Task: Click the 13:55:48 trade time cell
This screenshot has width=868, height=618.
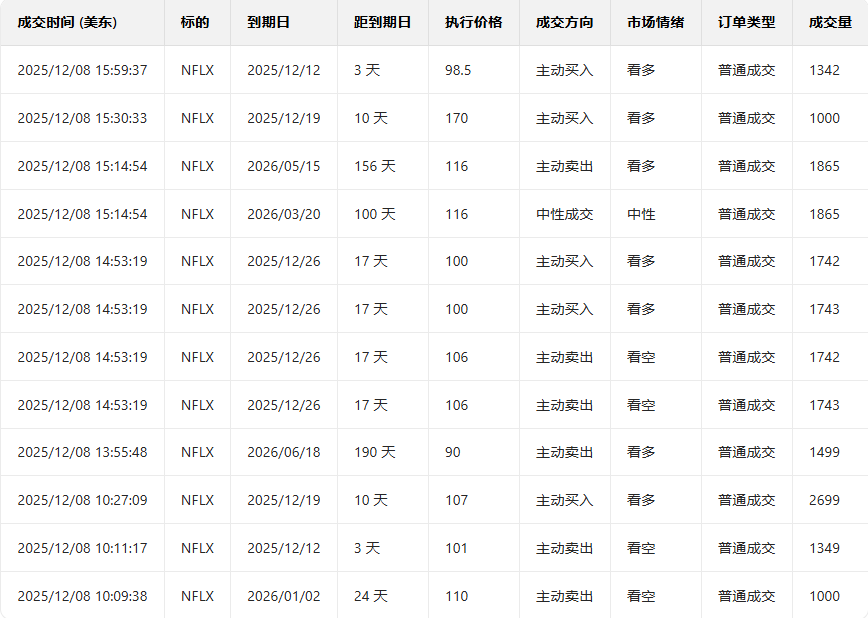Action: [x=82, y=452]
